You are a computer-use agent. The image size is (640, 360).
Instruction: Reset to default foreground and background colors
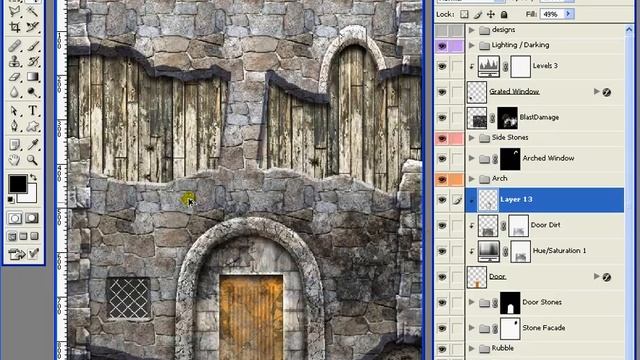11,200
